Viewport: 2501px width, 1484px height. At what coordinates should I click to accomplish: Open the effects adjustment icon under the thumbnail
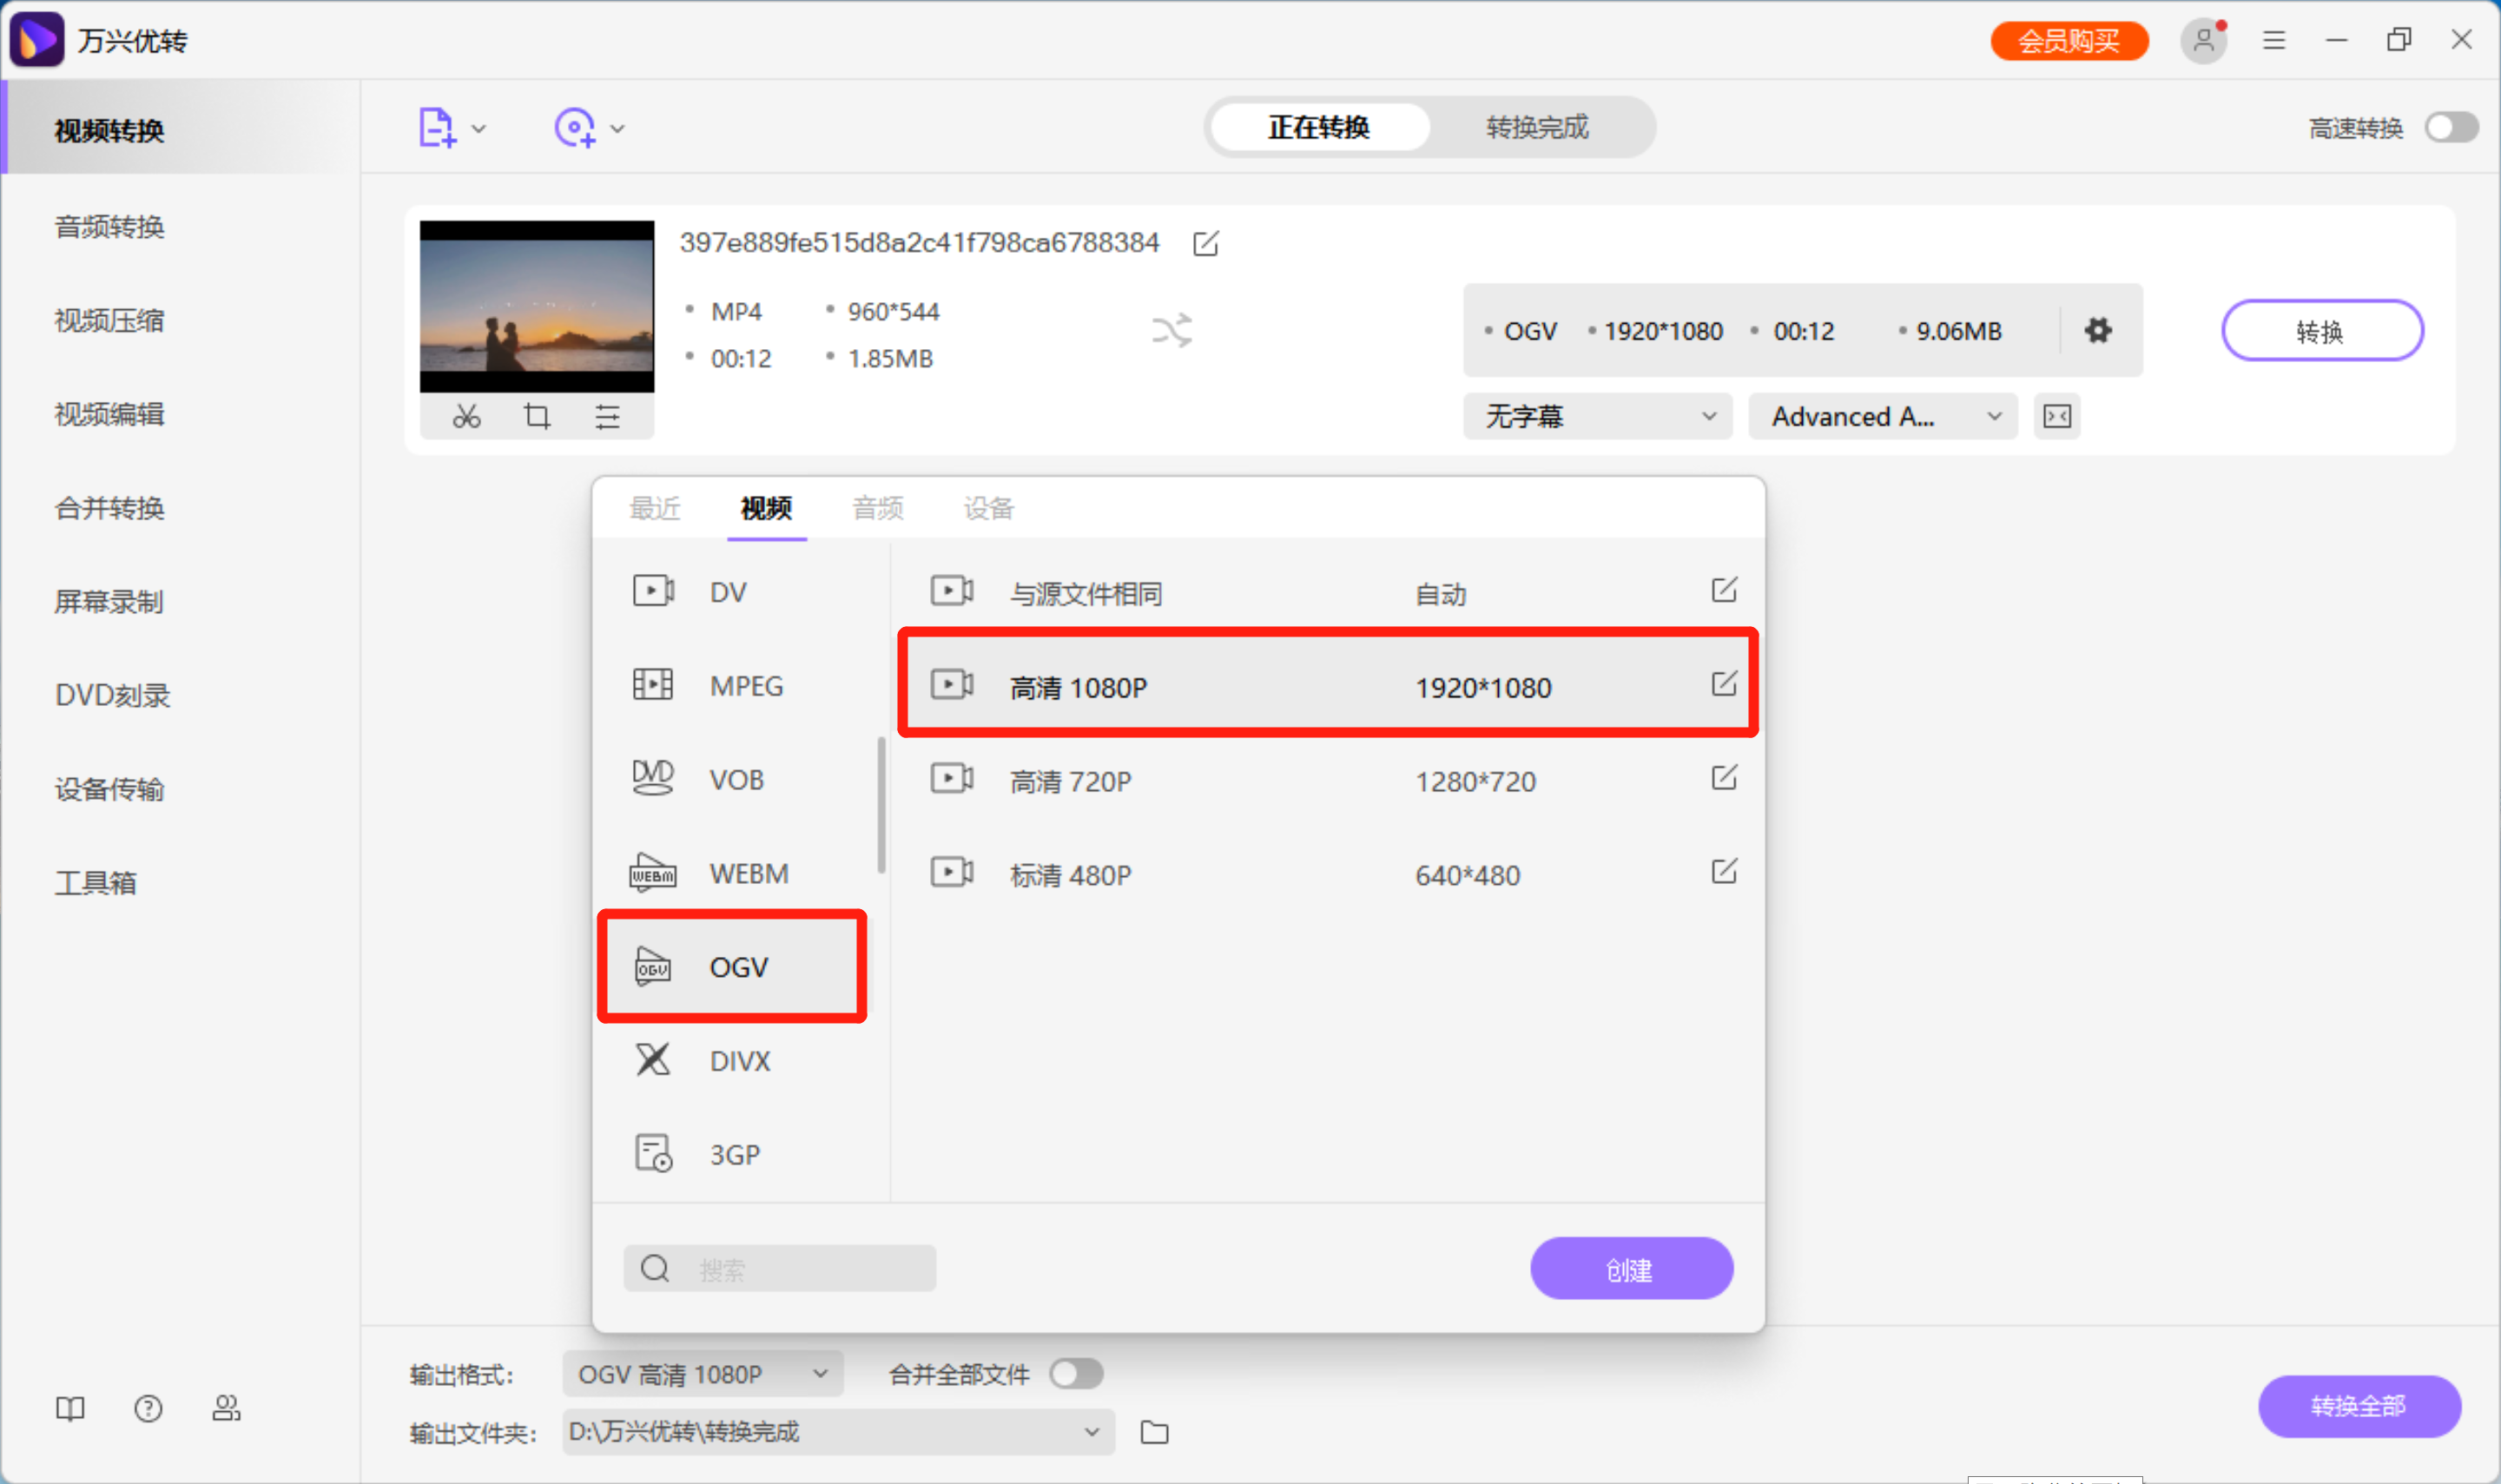[x=608, y=417]
